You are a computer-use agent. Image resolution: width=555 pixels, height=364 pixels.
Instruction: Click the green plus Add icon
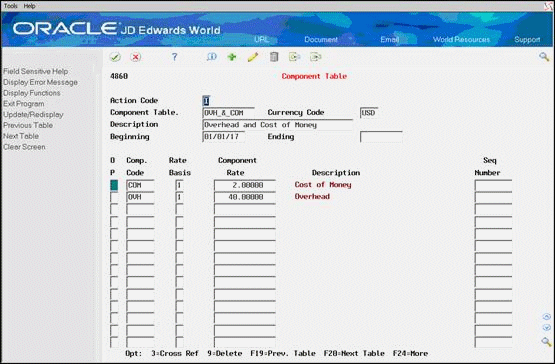click(x=232, y=57)
